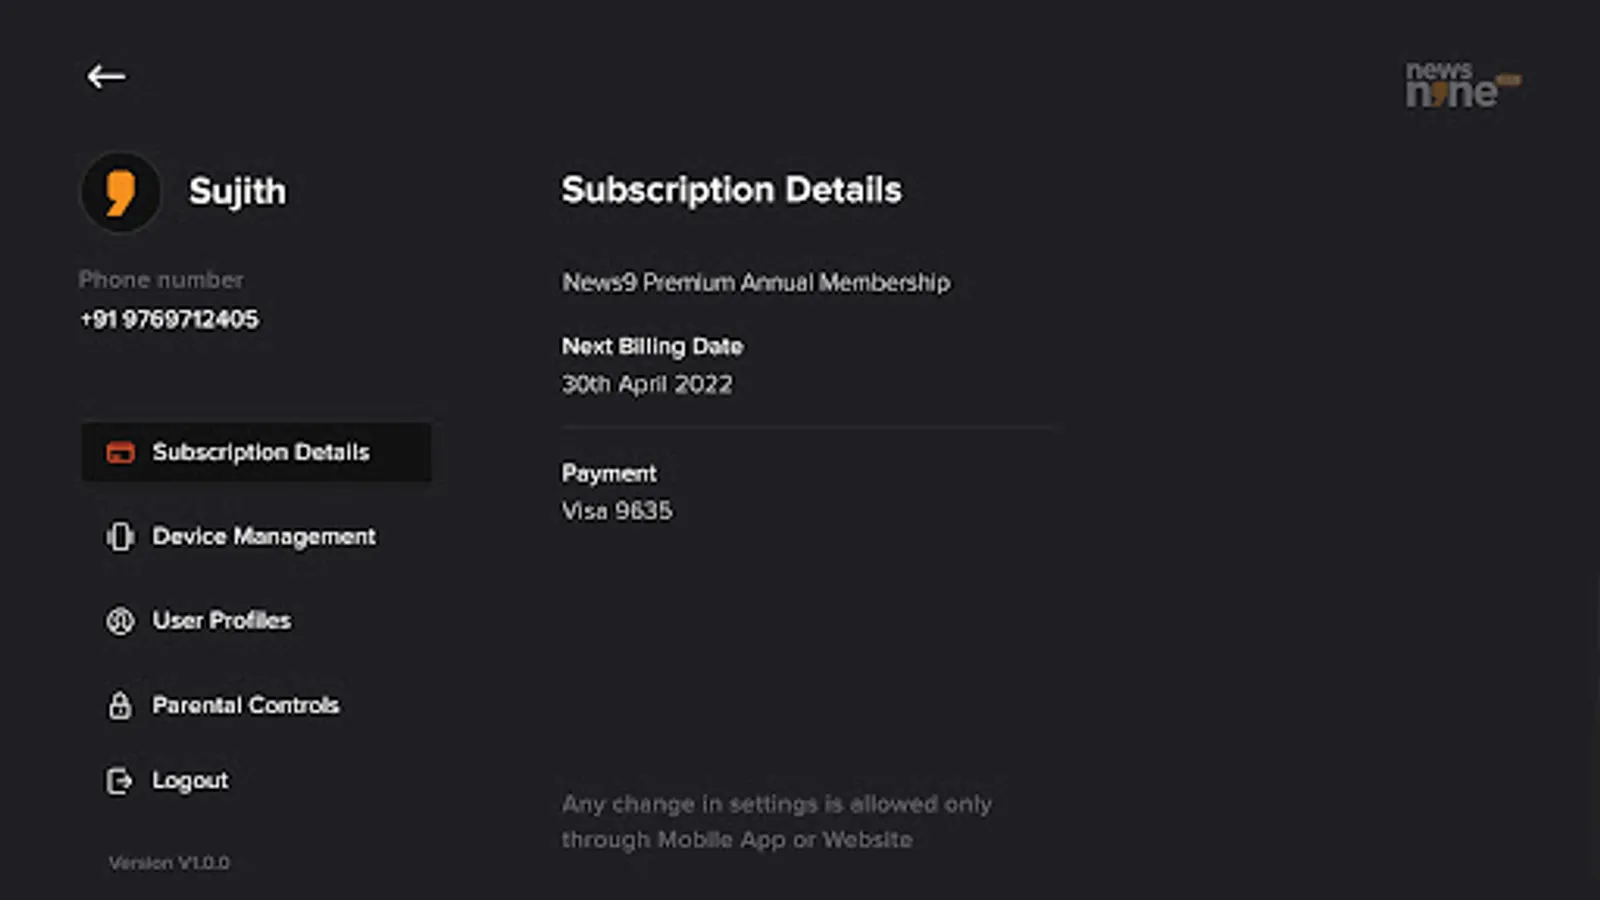Select User Profiles in the sidebar

(256, 621)
